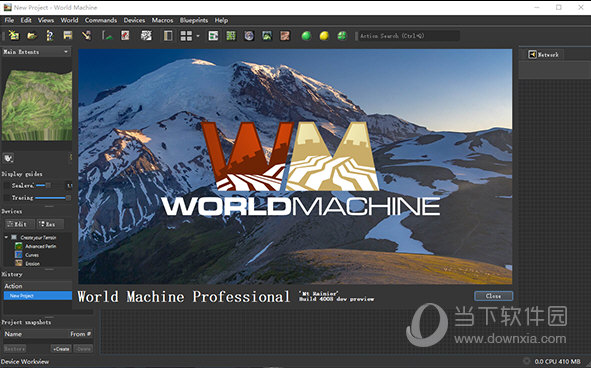
Task: Toggle the Scalers display guide checkbox
Action: pyautogui.click(x=7, y=186)
